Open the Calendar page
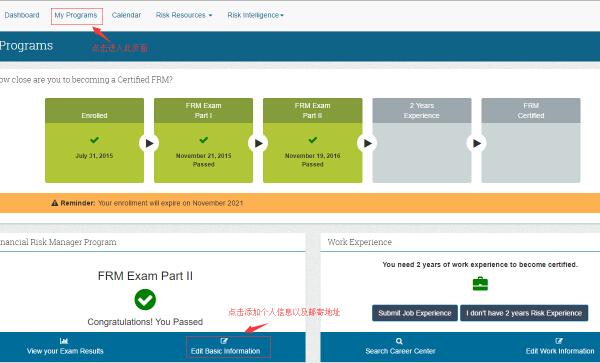 coord(126,15)
